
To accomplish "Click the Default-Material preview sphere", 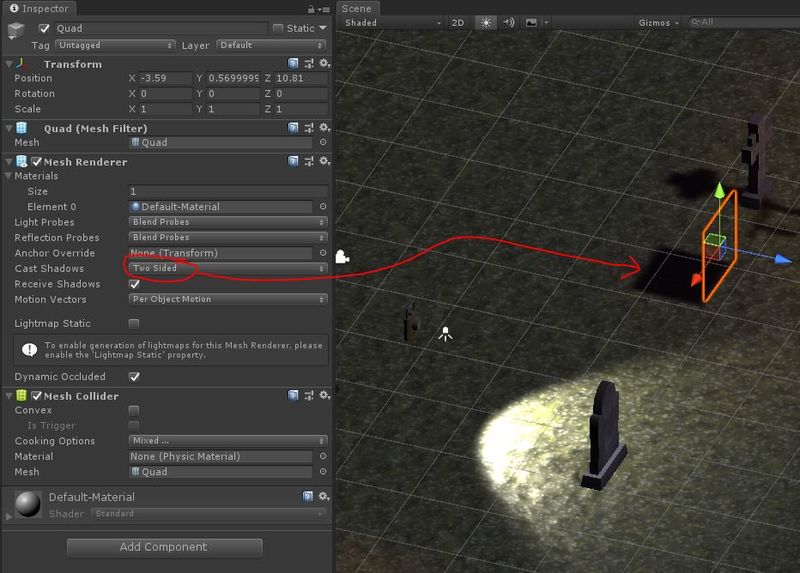I will 28,504.
